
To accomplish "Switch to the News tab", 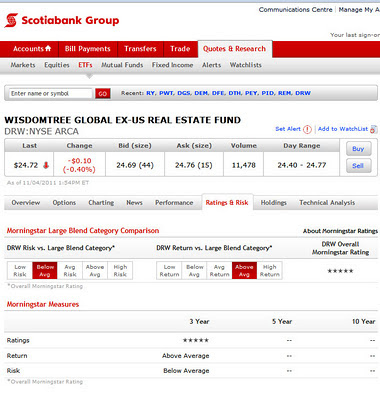I will [x=134, y=203].
